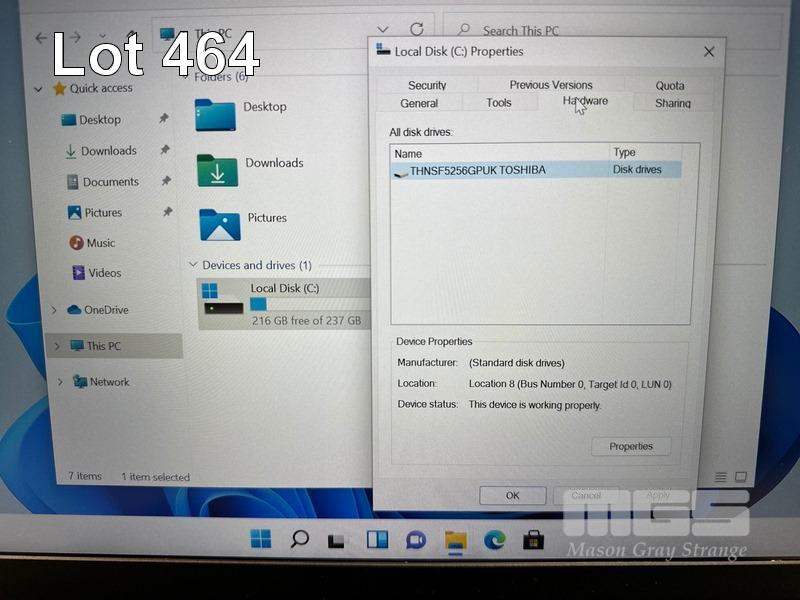The height and width of the screenshot is (600, 800).
Task: Open the address bar history dropdown
Action: tap(383, 30)
